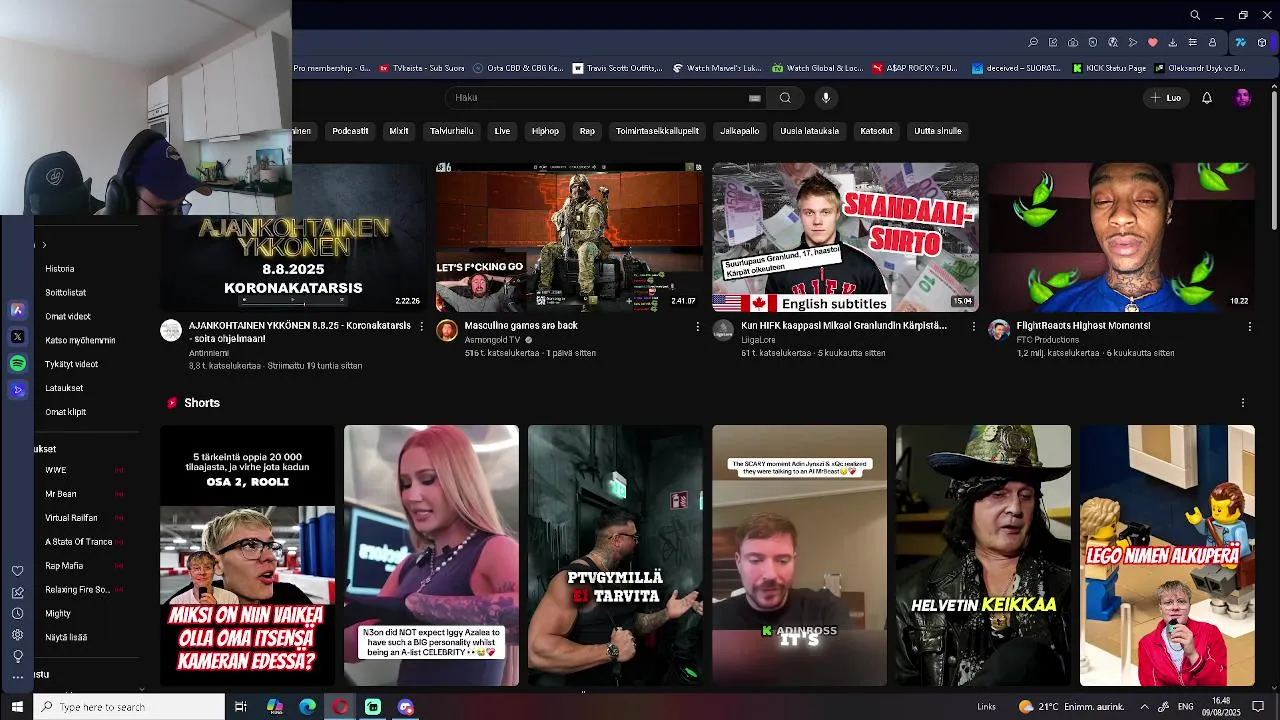The width and height of the screenshot is (1280, 720).
Task: Open History clock in Opera sidebar
Action: 17,613
